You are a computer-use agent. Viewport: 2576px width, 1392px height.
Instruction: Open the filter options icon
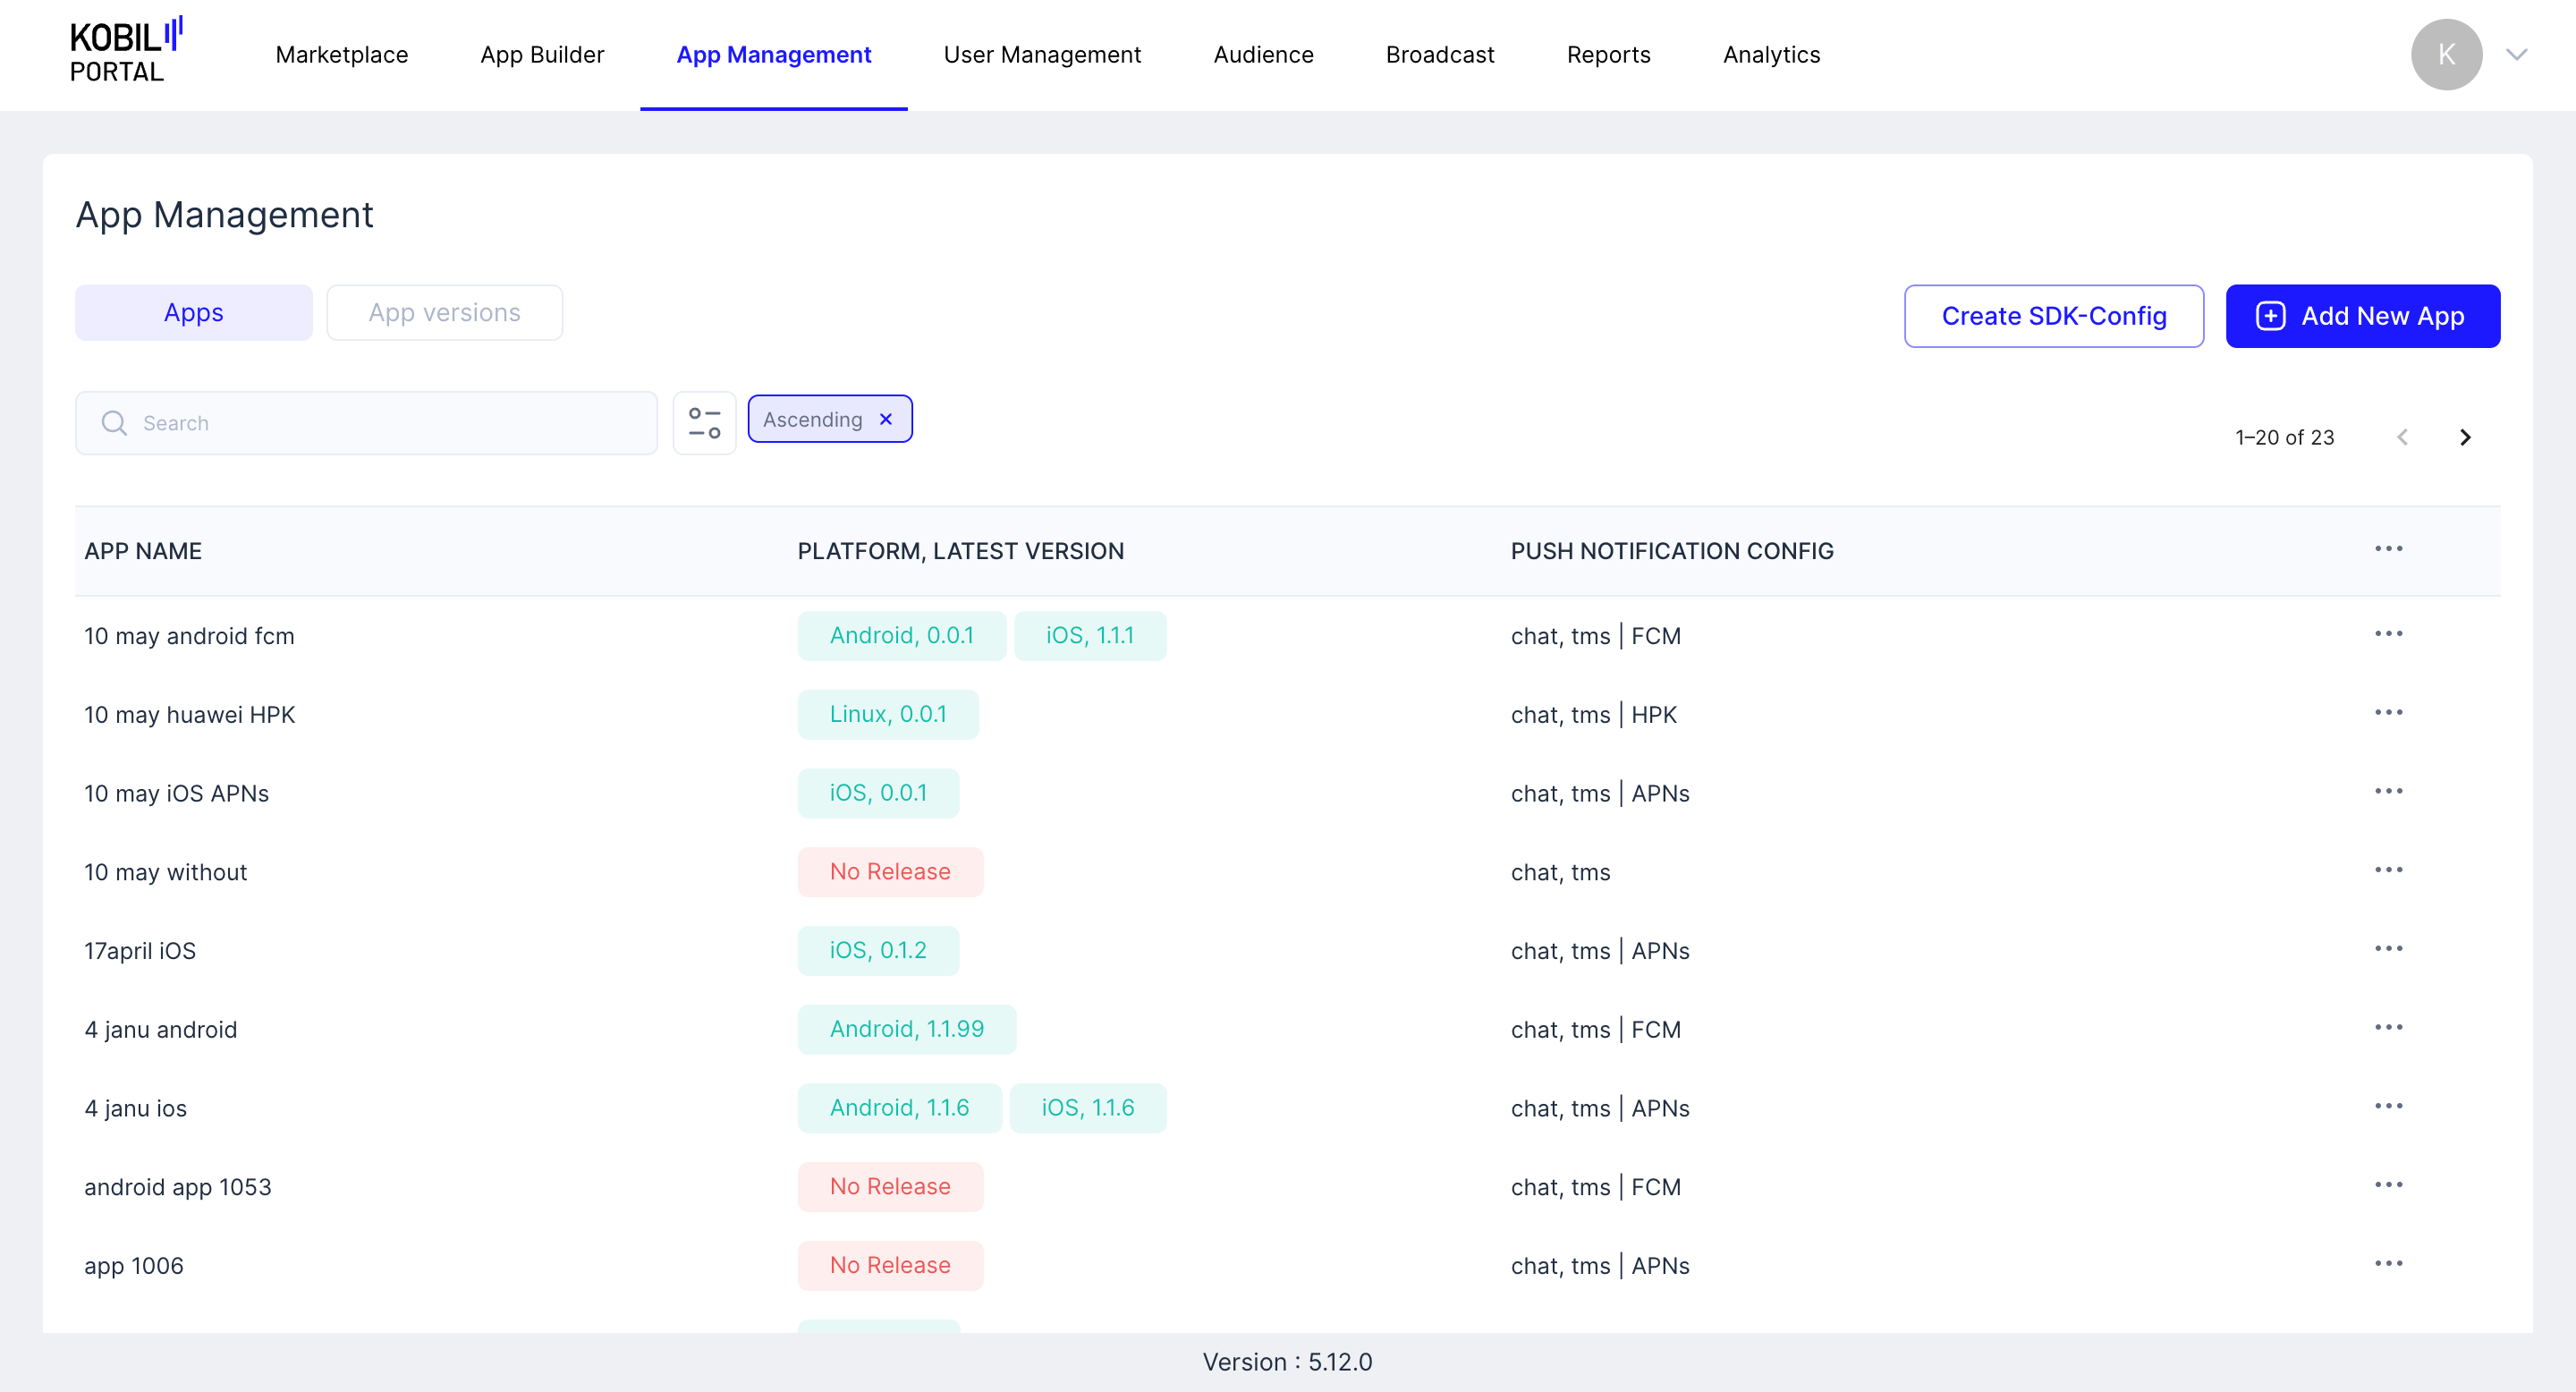click(704, 423)
